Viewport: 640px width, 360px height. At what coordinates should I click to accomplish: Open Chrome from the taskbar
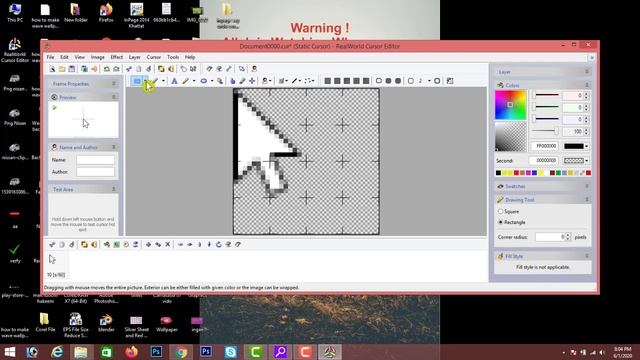181,352
